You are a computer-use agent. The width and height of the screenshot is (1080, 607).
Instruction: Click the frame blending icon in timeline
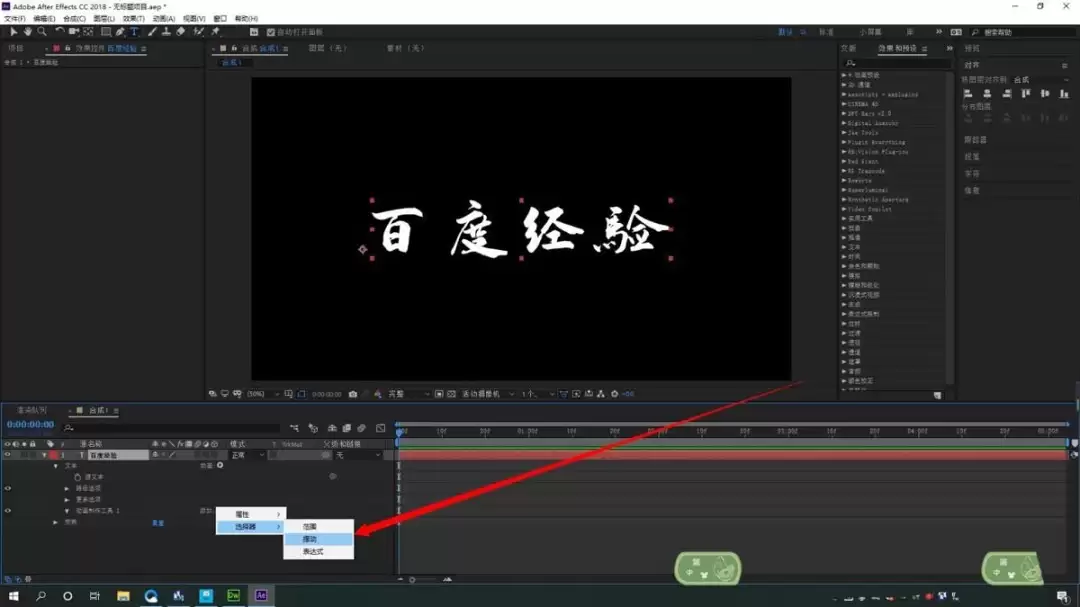346,429
